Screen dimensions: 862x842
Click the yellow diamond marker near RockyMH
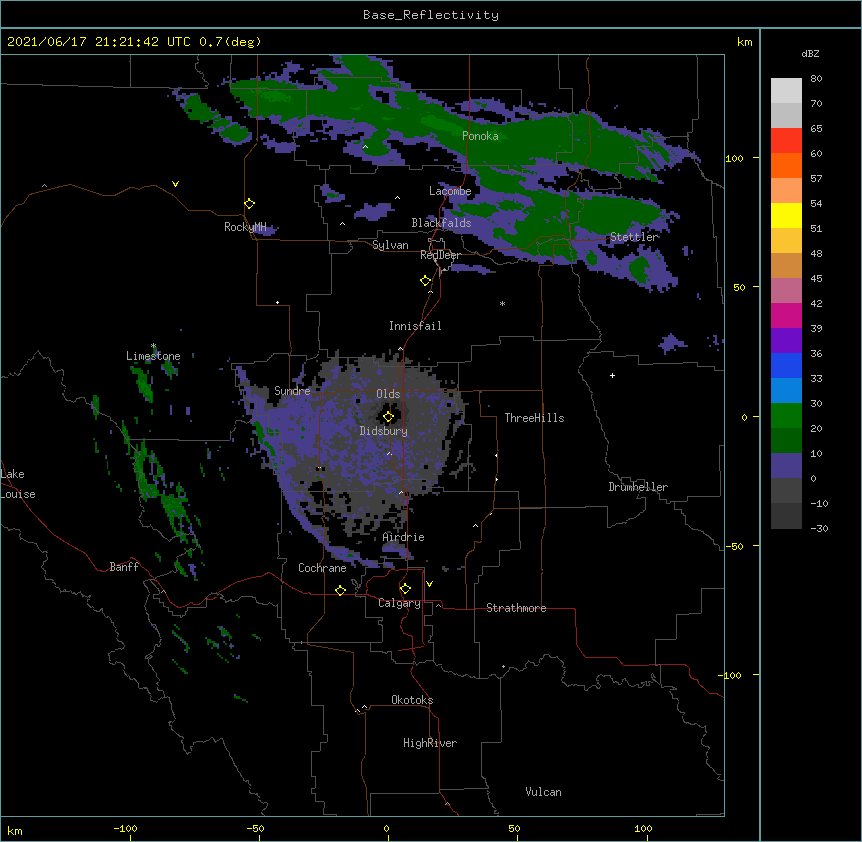250,204
